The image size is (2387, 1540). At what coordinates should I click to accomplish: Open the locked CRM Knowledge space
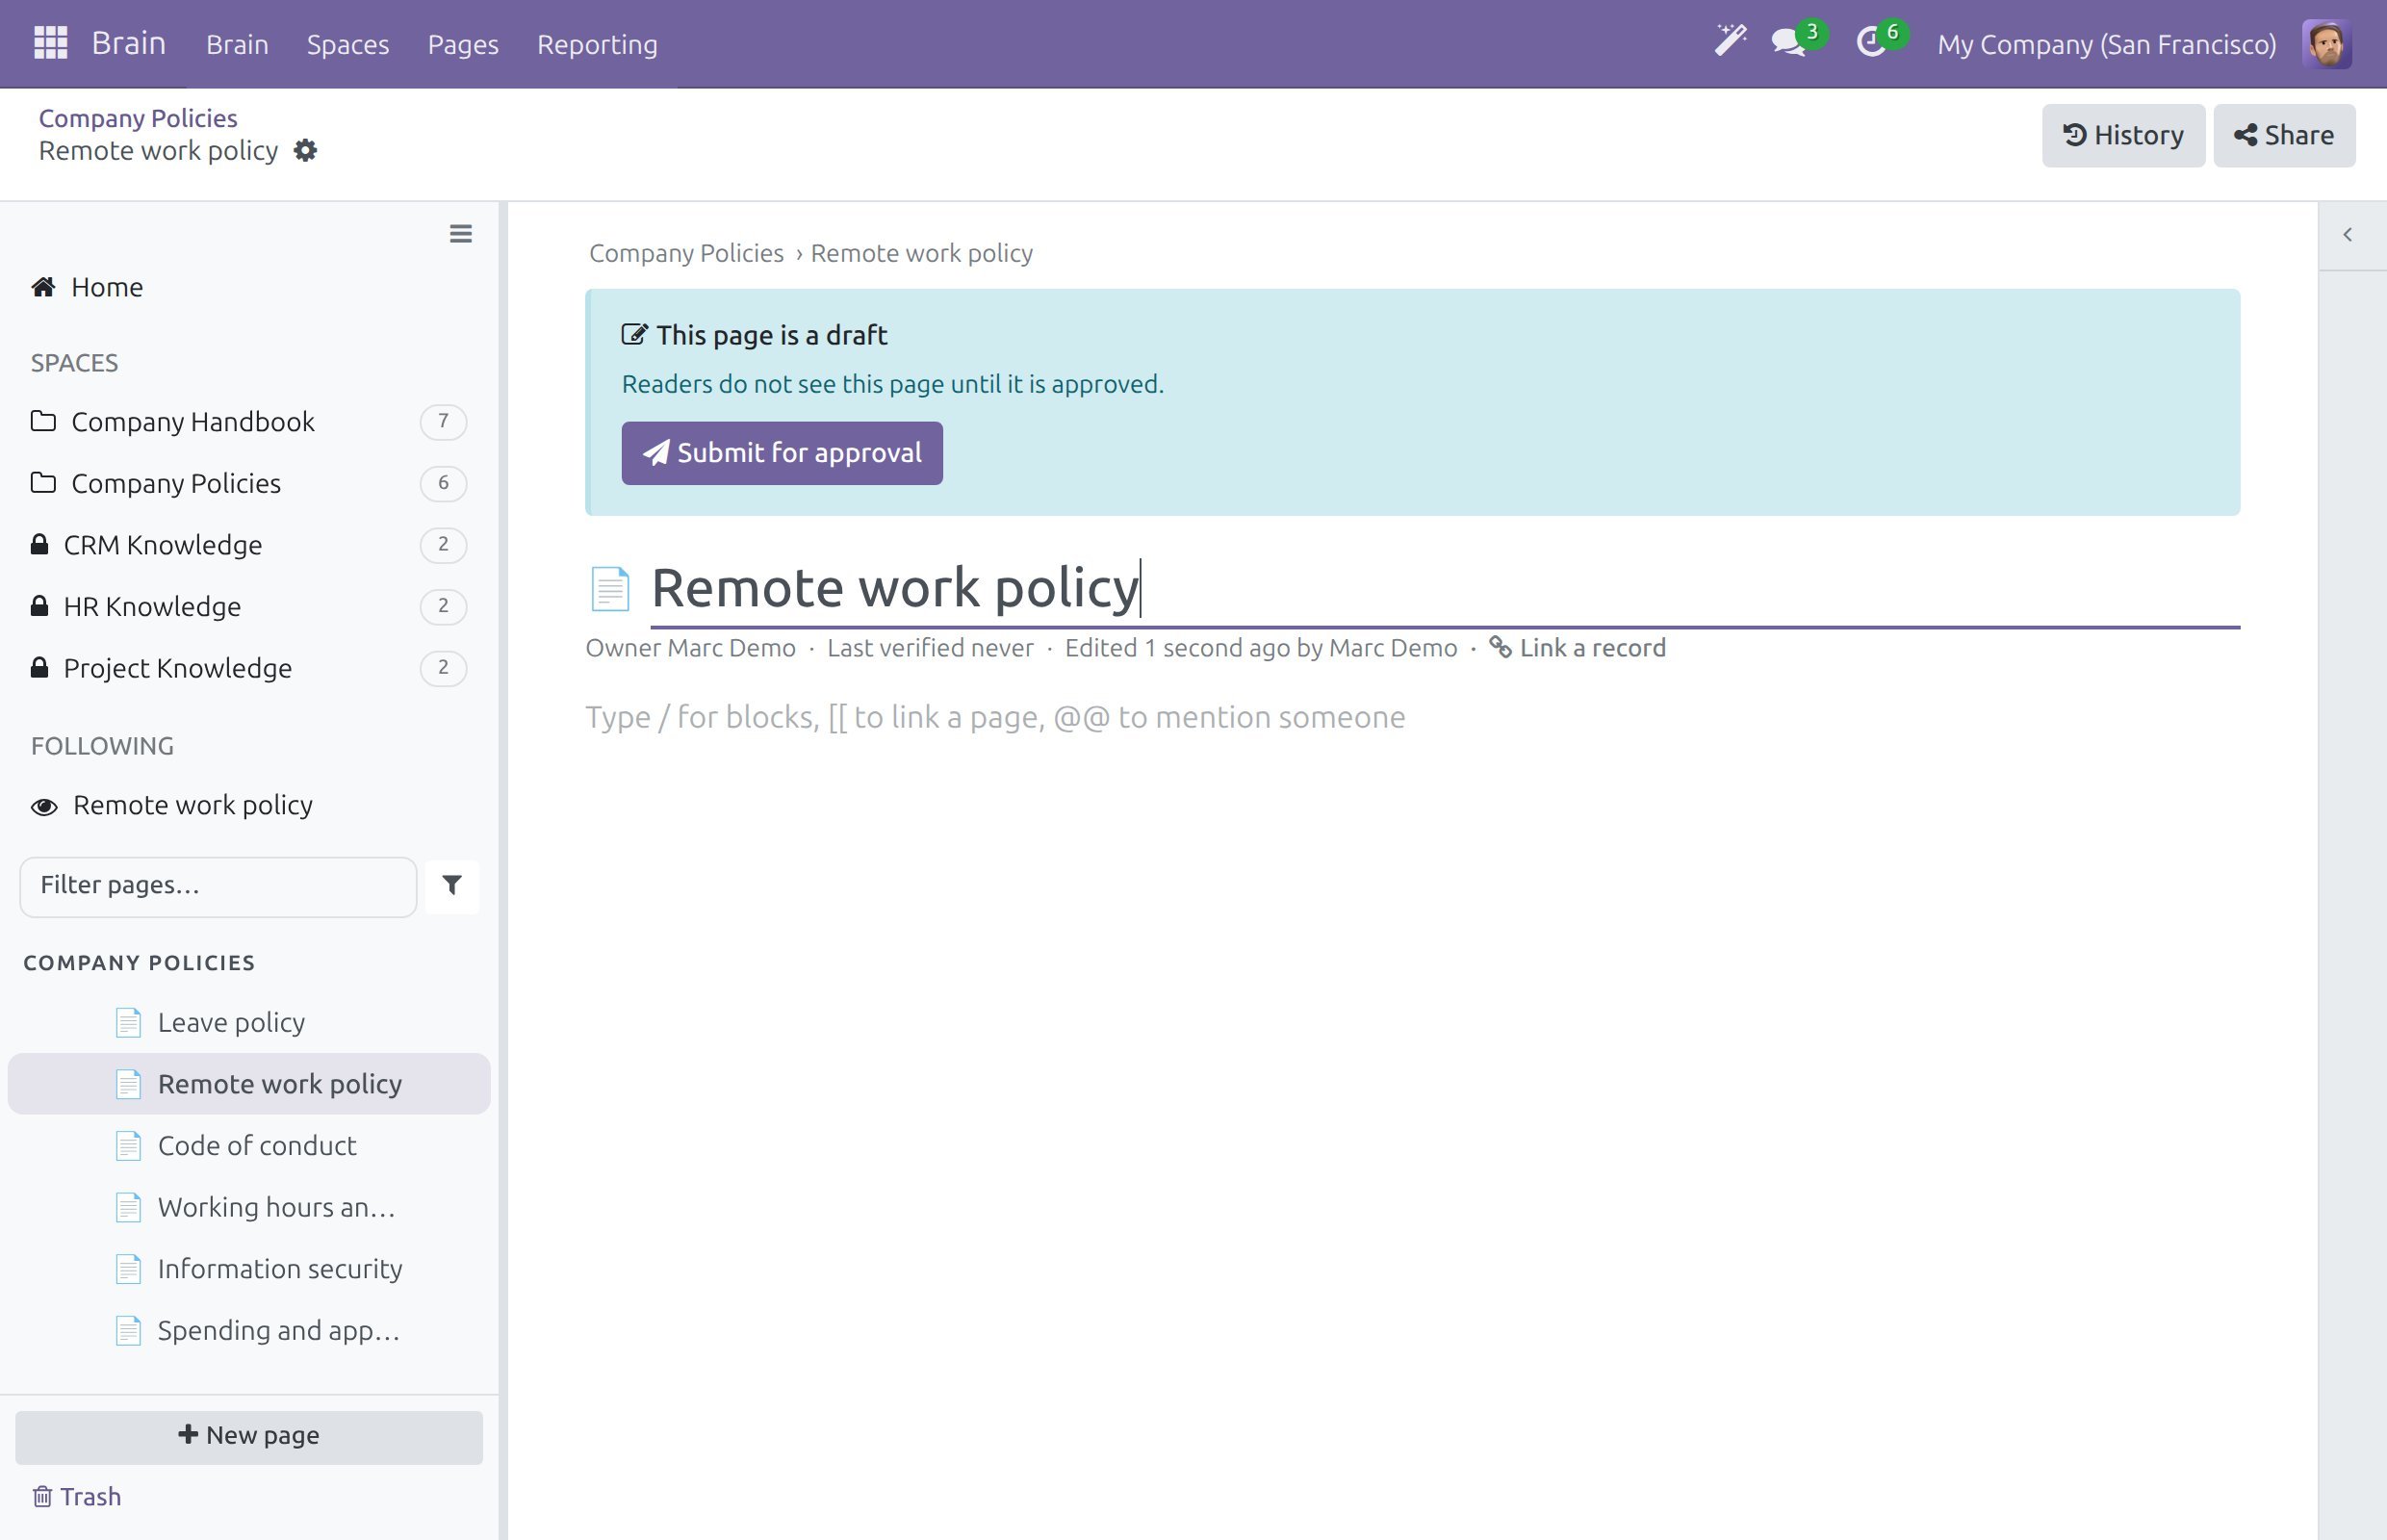[x=249, y=545]
